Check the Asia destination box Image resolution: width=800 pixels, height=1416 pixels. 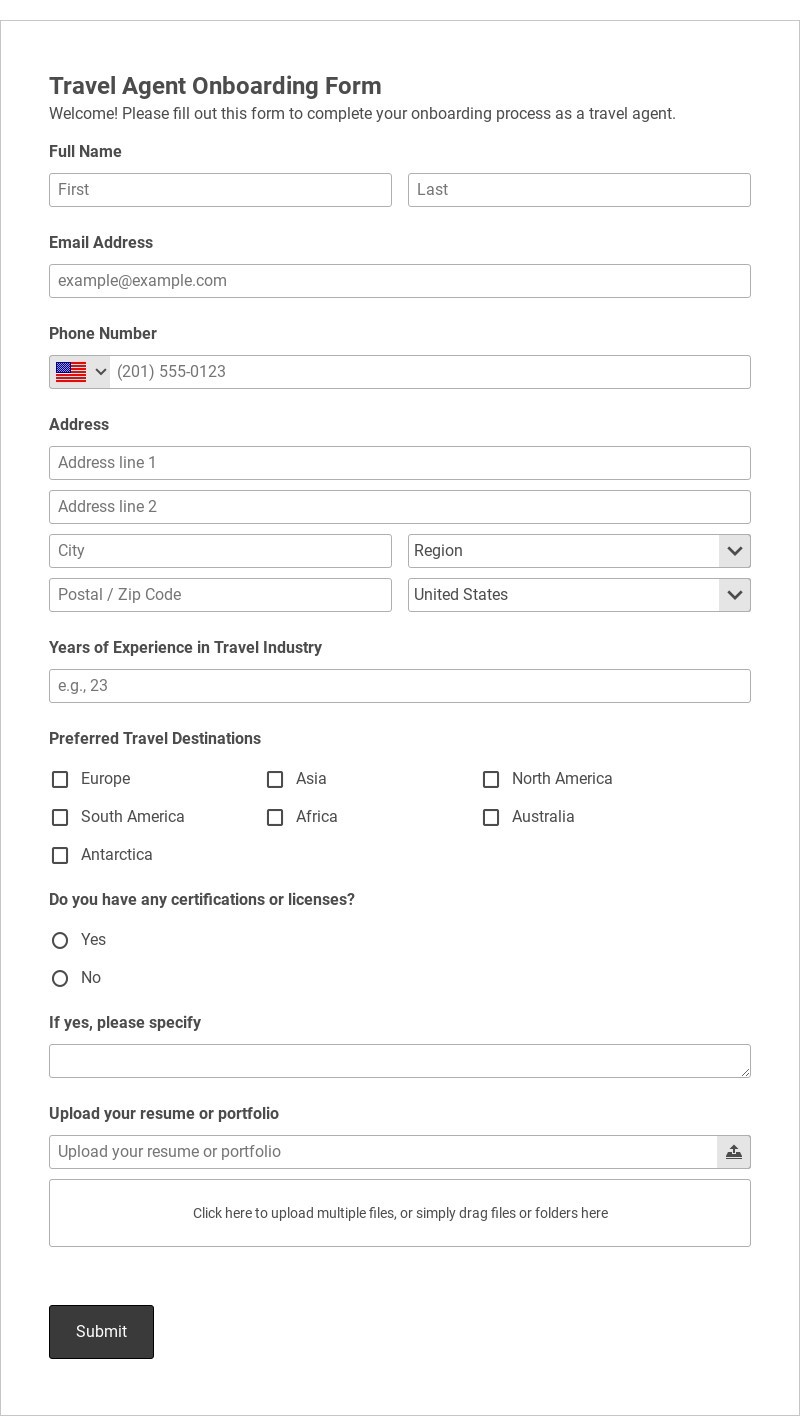point(275,779)
